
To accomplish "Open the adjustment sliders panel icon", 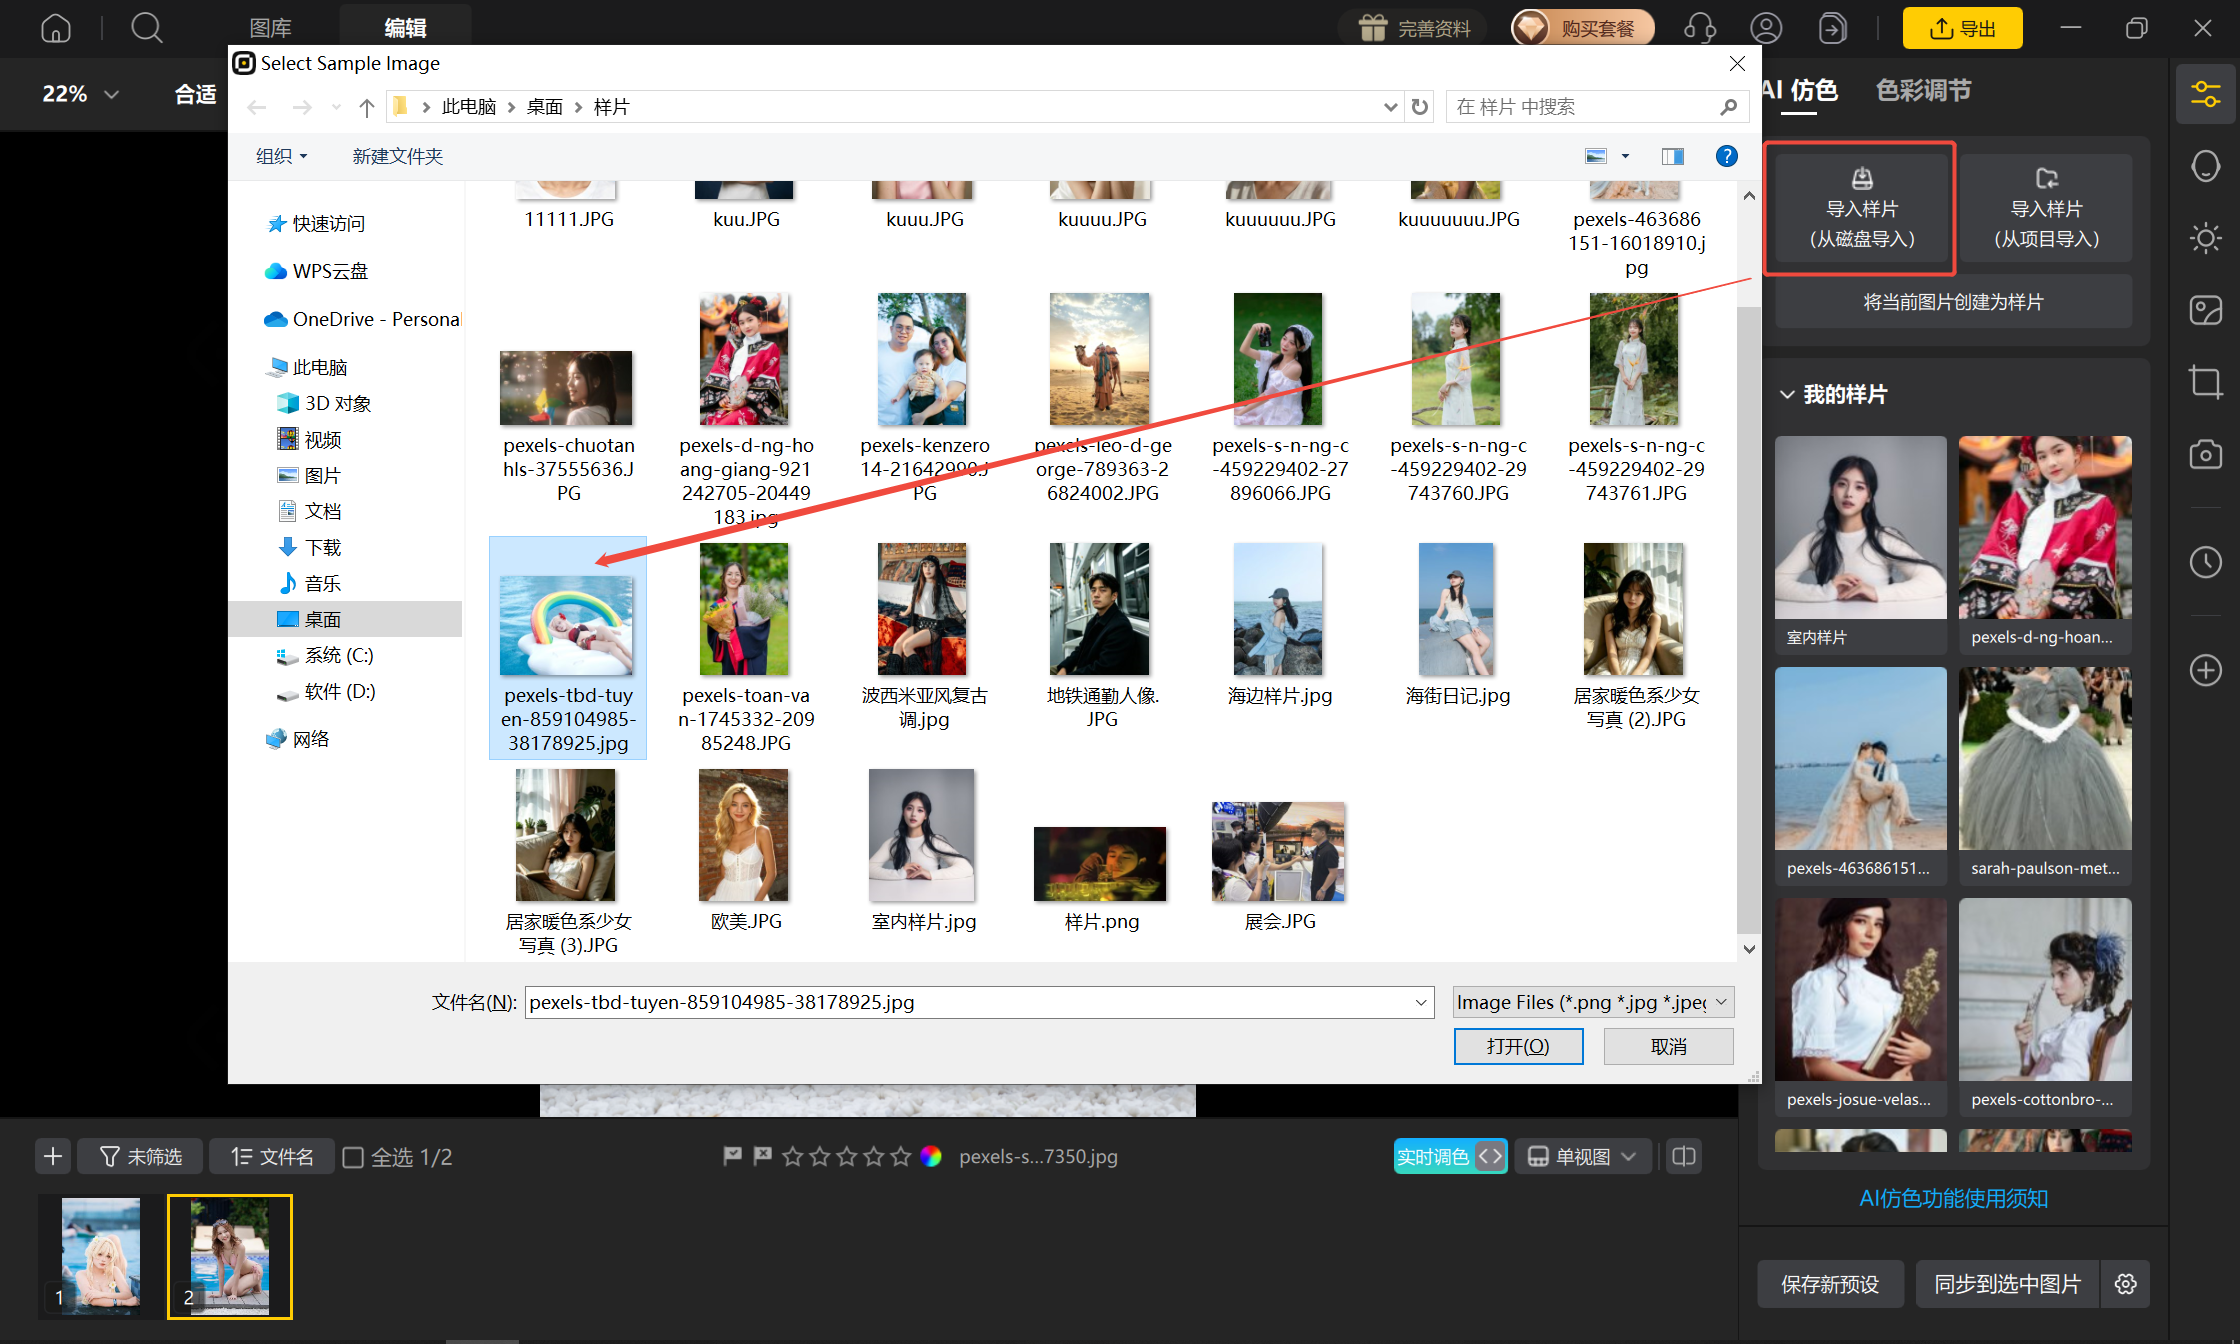I will click(x=2205, y=95).
